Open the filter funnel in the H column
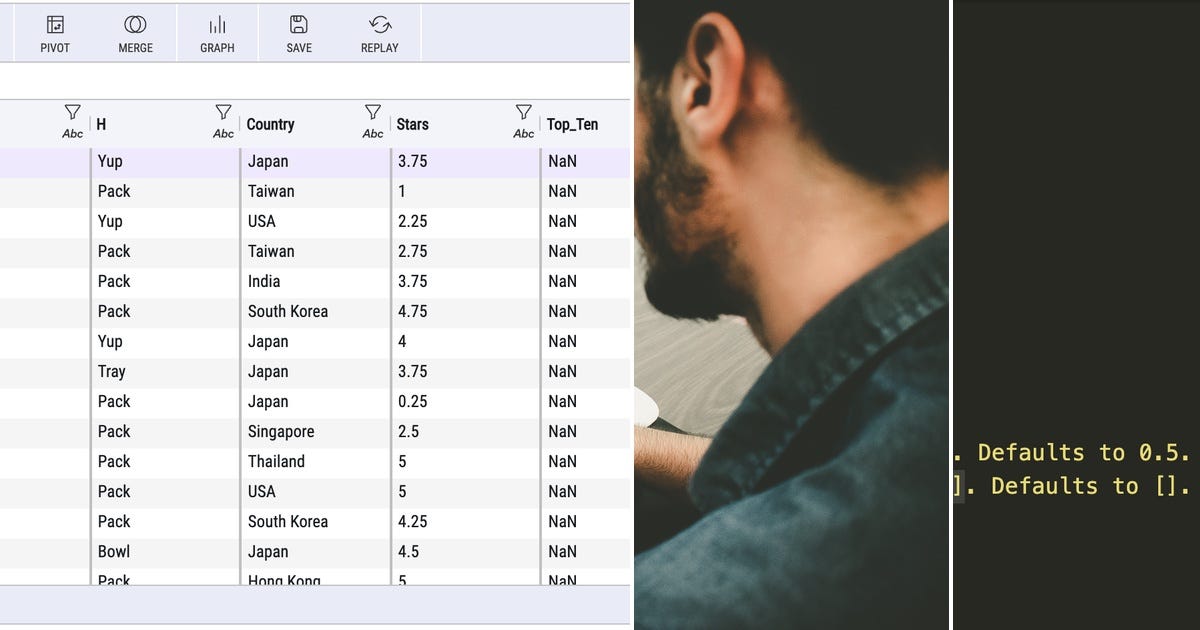 (x=223, y=112)
